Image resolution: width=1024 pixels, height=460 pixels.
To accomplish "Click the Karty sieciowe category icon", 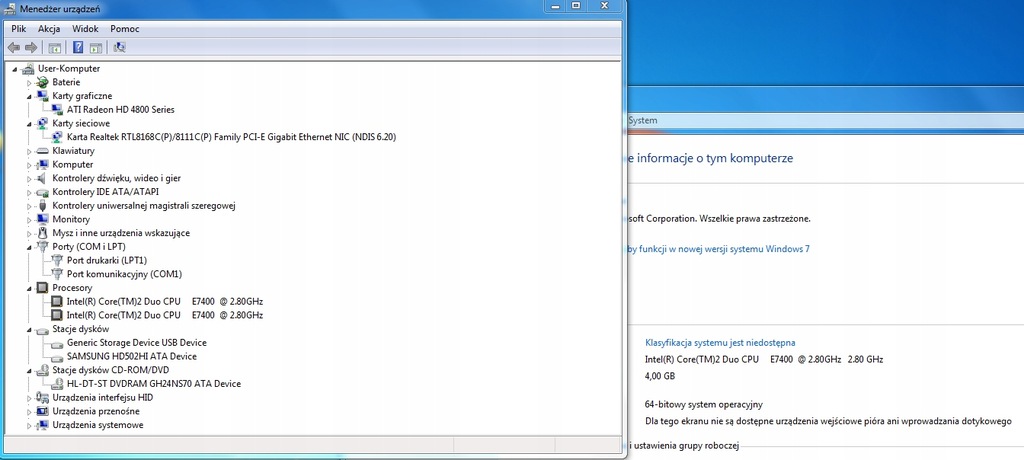I will click(42, 123).
